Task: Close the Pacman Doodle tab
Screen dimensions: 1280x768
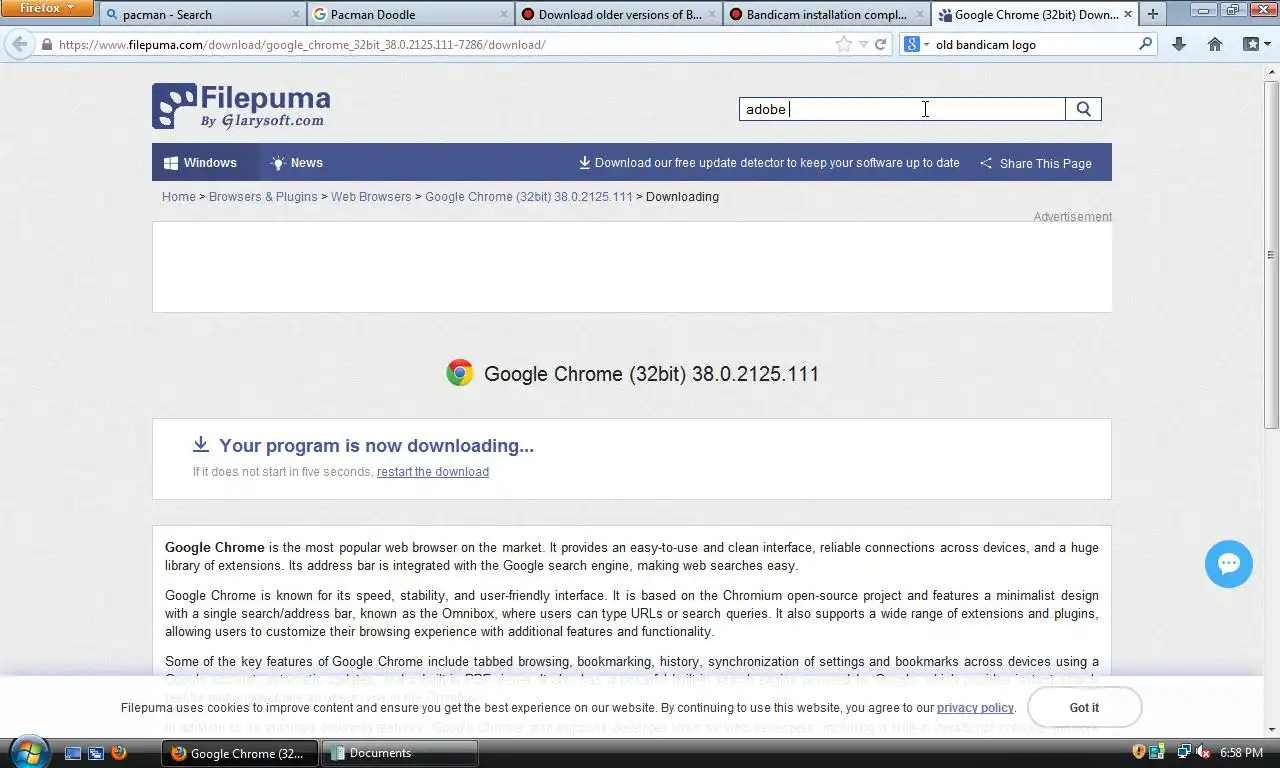Action: [504, 14]
